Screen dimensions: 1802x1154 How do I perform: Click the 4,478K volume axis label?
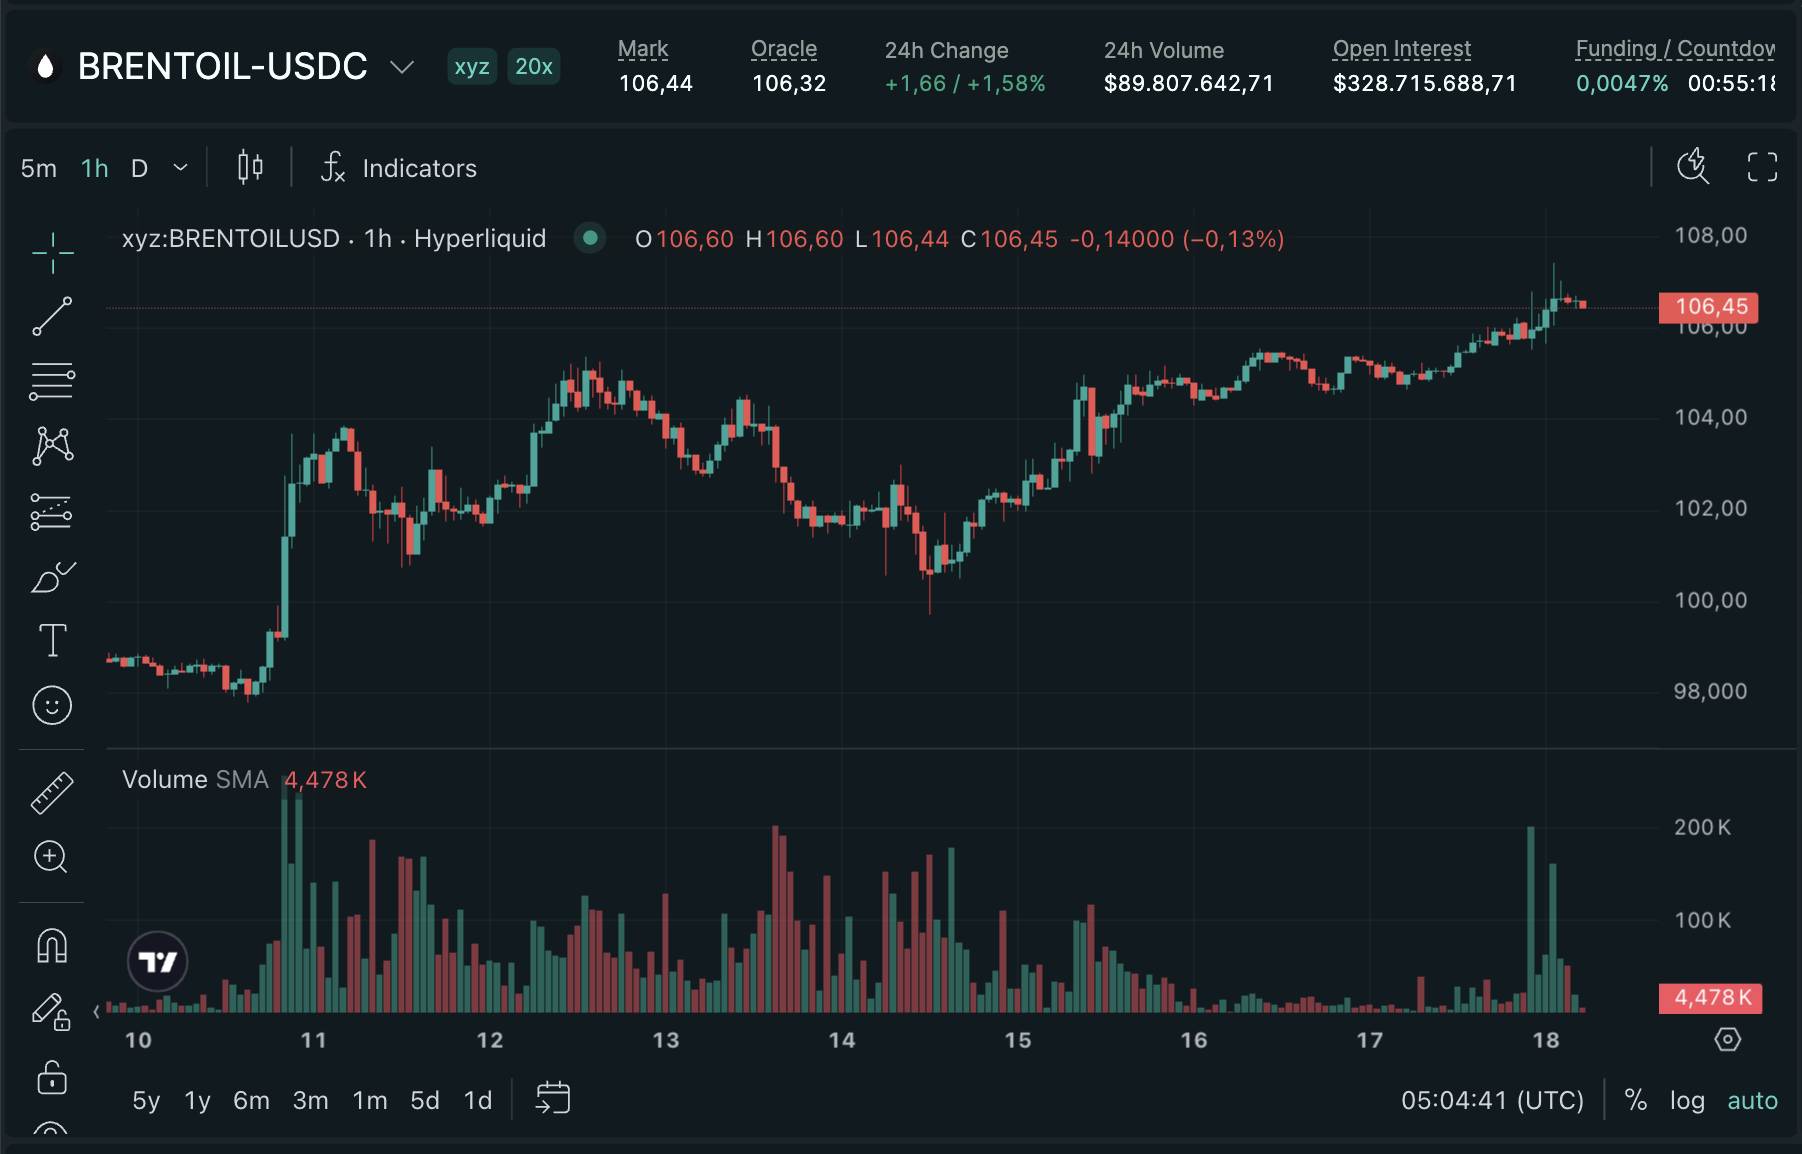pyautogui.click(x=1710, y=997)
